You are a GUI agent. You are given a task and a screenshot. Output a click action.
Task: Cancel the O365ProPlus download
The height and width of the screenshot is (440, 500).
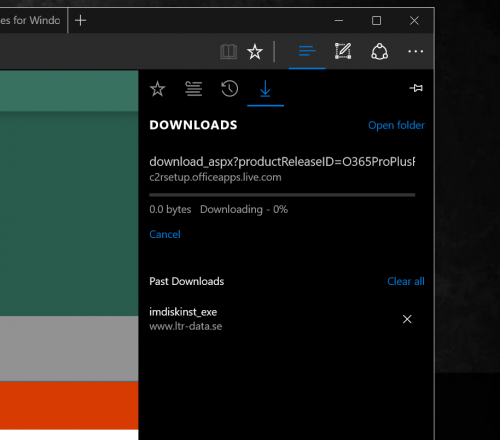pyautogui.click(x=165, y=234)
